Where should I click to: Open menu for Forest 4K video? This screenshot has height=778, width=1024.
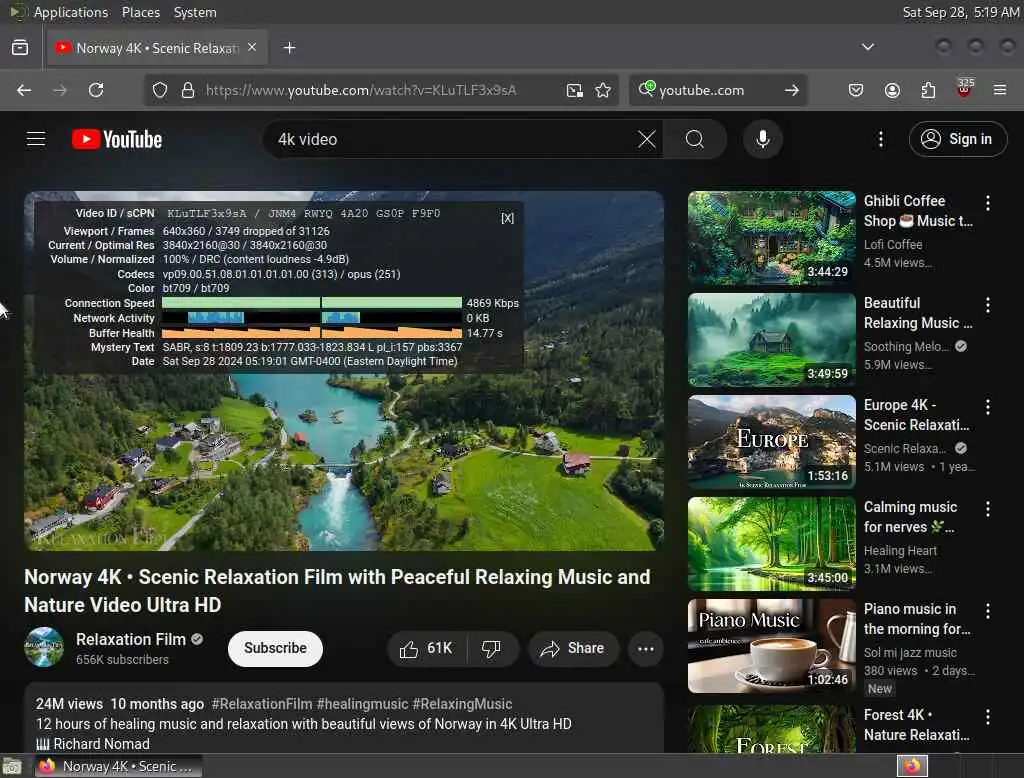click(x=987, y=717)
